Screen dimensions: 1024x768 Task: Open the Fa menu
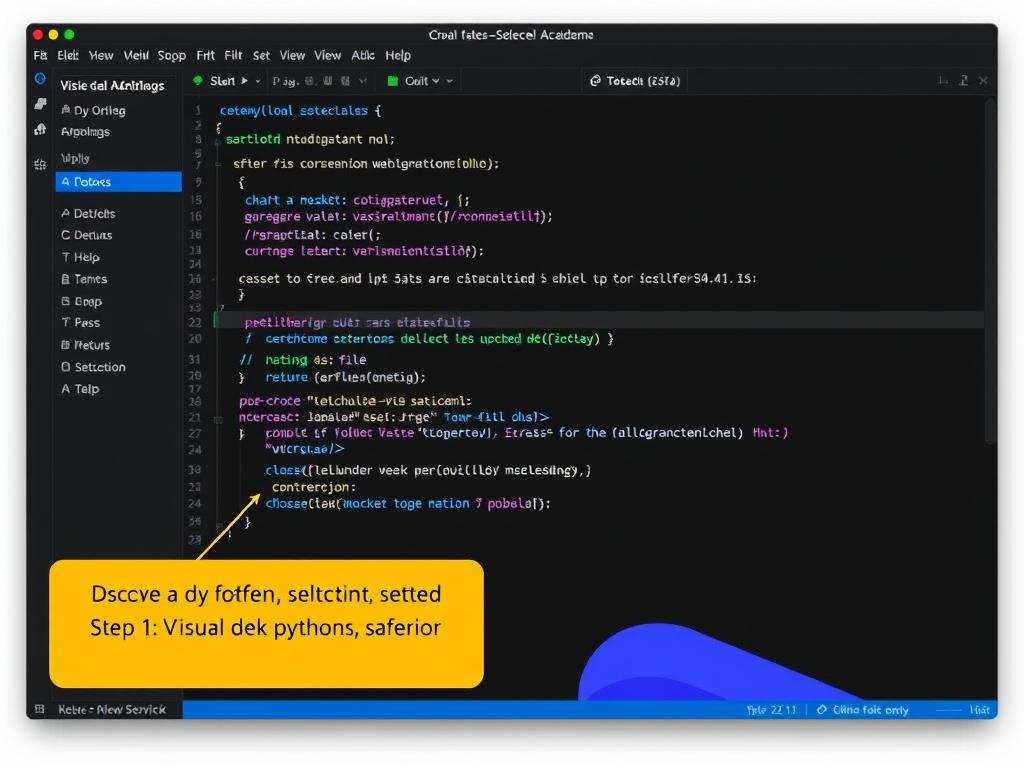click(40, 56)
